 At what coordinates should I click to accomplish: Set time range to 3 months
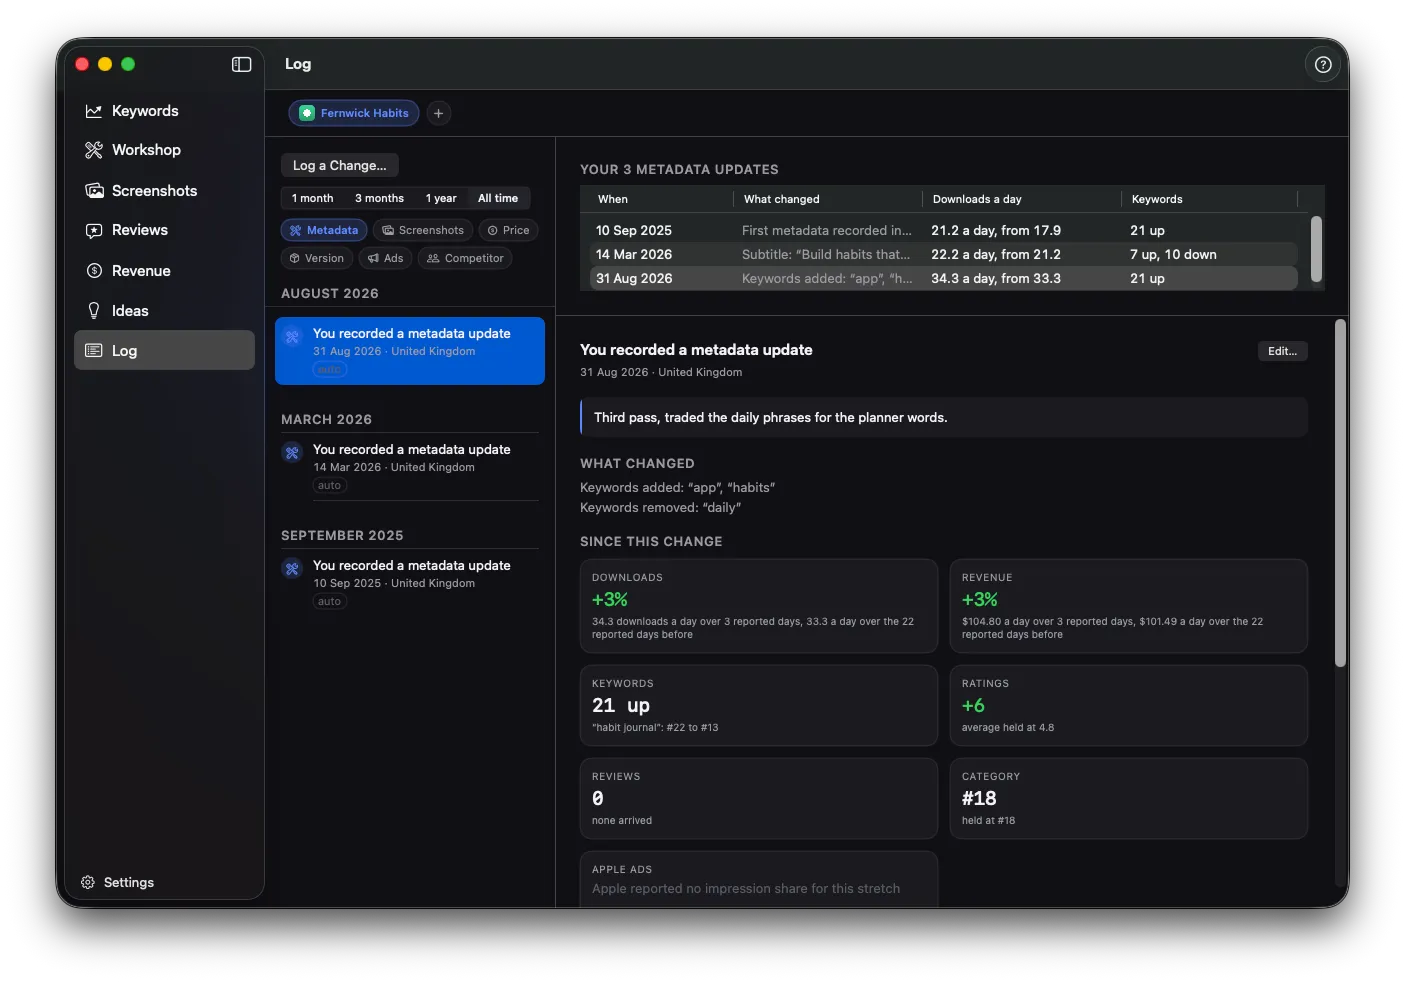click(x=379, y=198)
